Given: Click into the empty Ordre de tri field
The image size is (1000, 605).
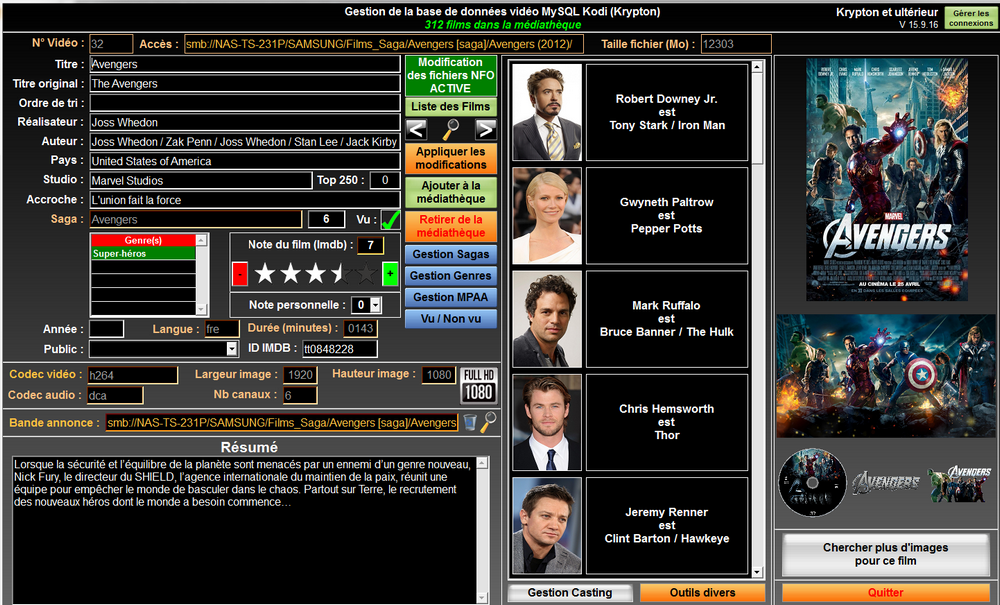Looking at the screenshot, I should (245, 103).
